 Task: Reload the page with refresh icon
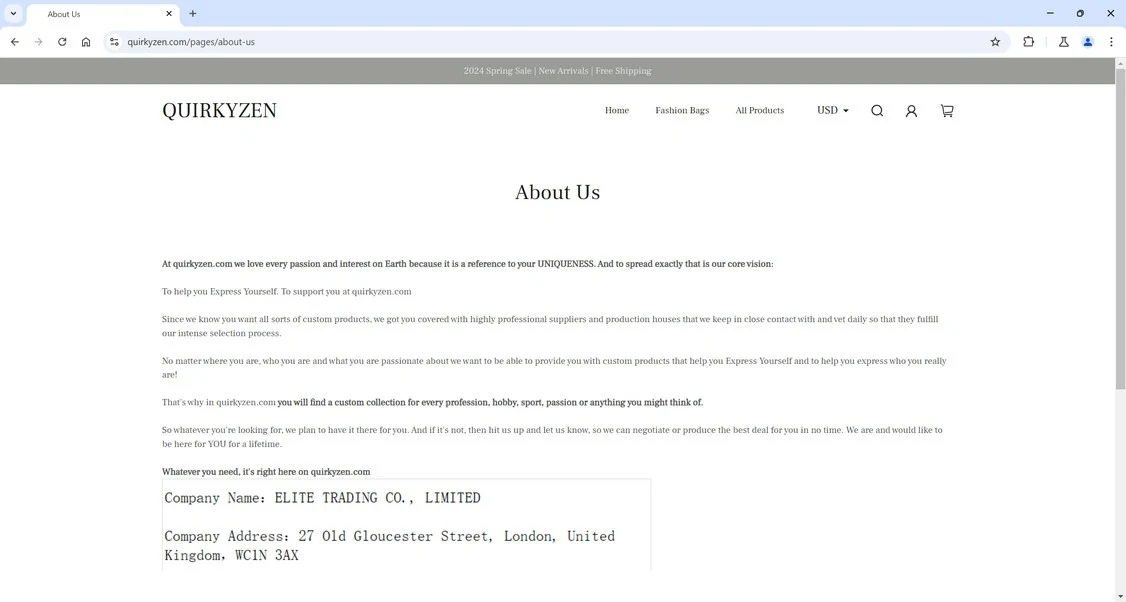tap(62, 42)
